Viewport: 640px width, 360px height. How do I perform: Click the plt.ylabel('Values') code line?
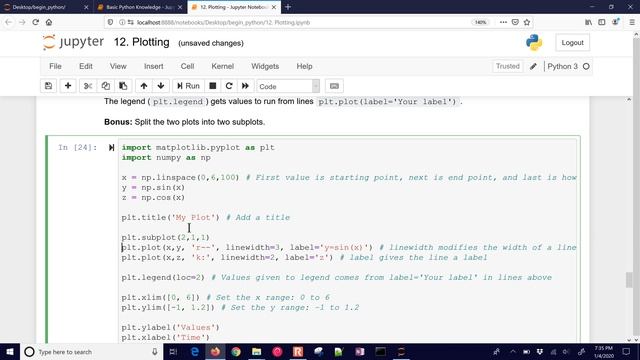[x=170, y=328]
